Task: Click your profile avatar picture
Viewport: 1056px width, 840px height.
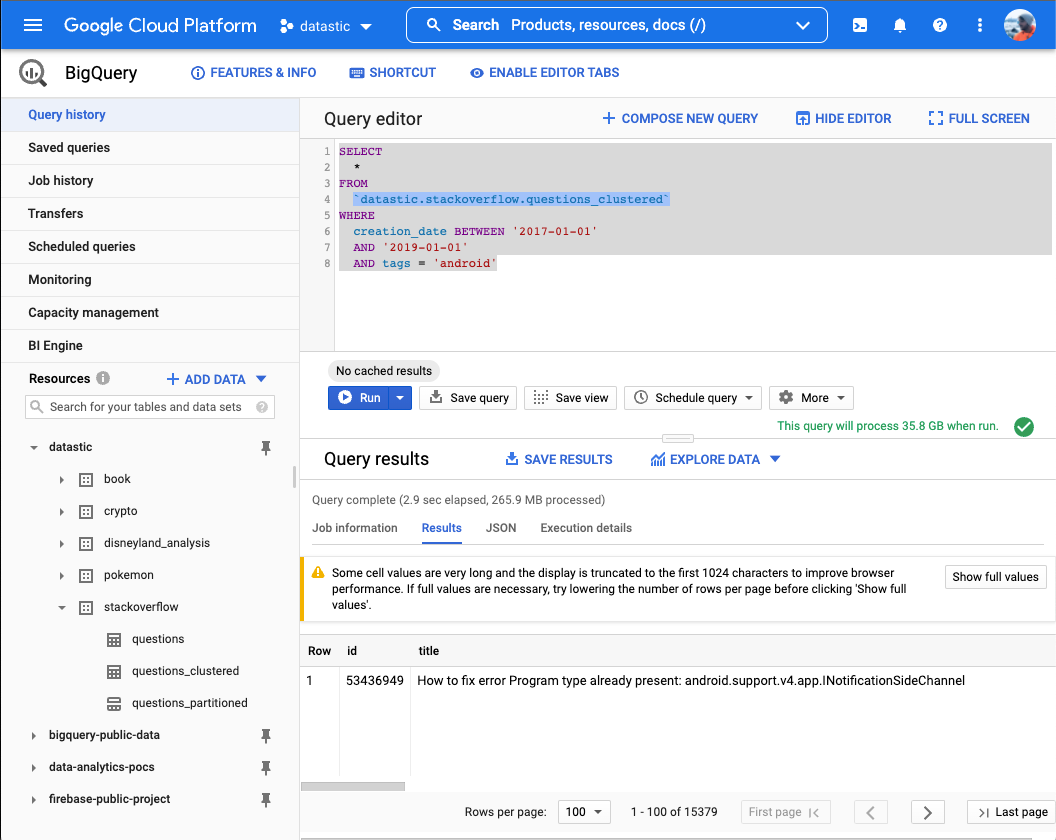Action: [x=1019, y=25]
